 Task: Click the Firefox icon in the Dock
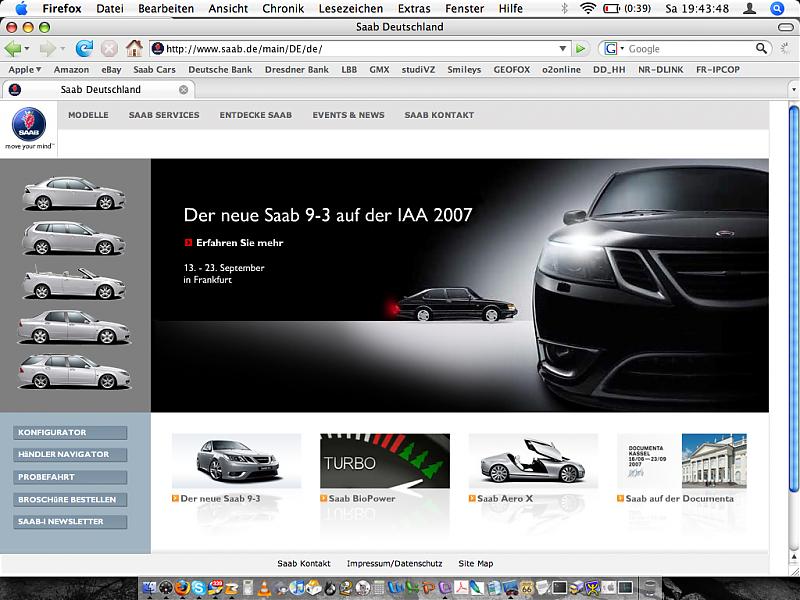[x=182, y=588]
